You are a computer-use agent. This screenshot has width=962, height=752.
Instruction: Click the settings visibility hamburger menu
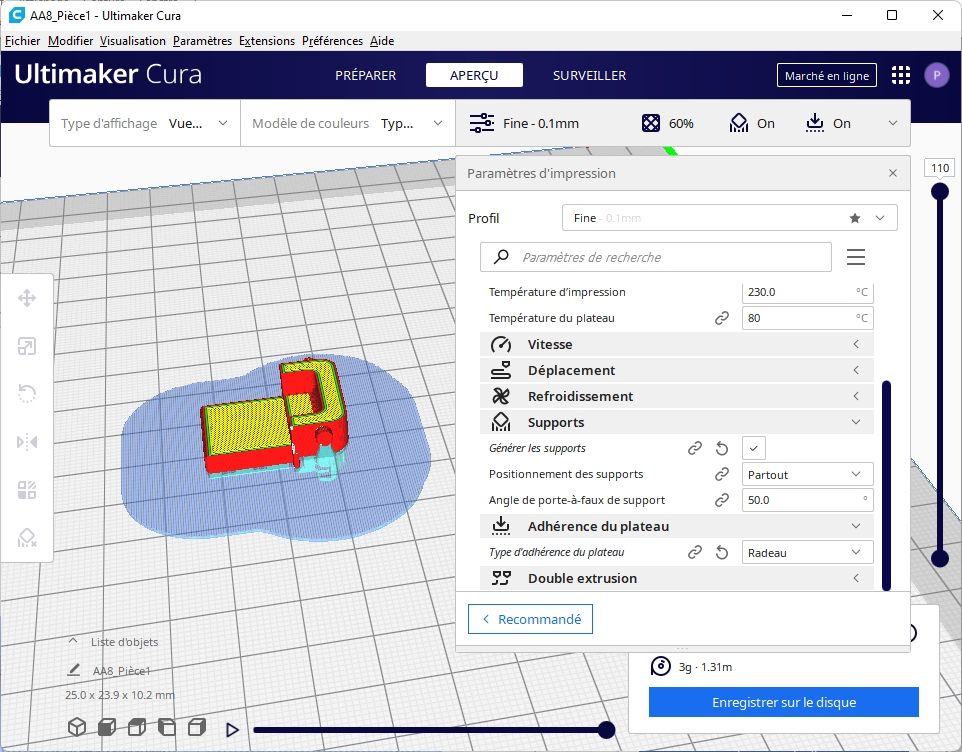pyautogui.click(x=855, y=257)
